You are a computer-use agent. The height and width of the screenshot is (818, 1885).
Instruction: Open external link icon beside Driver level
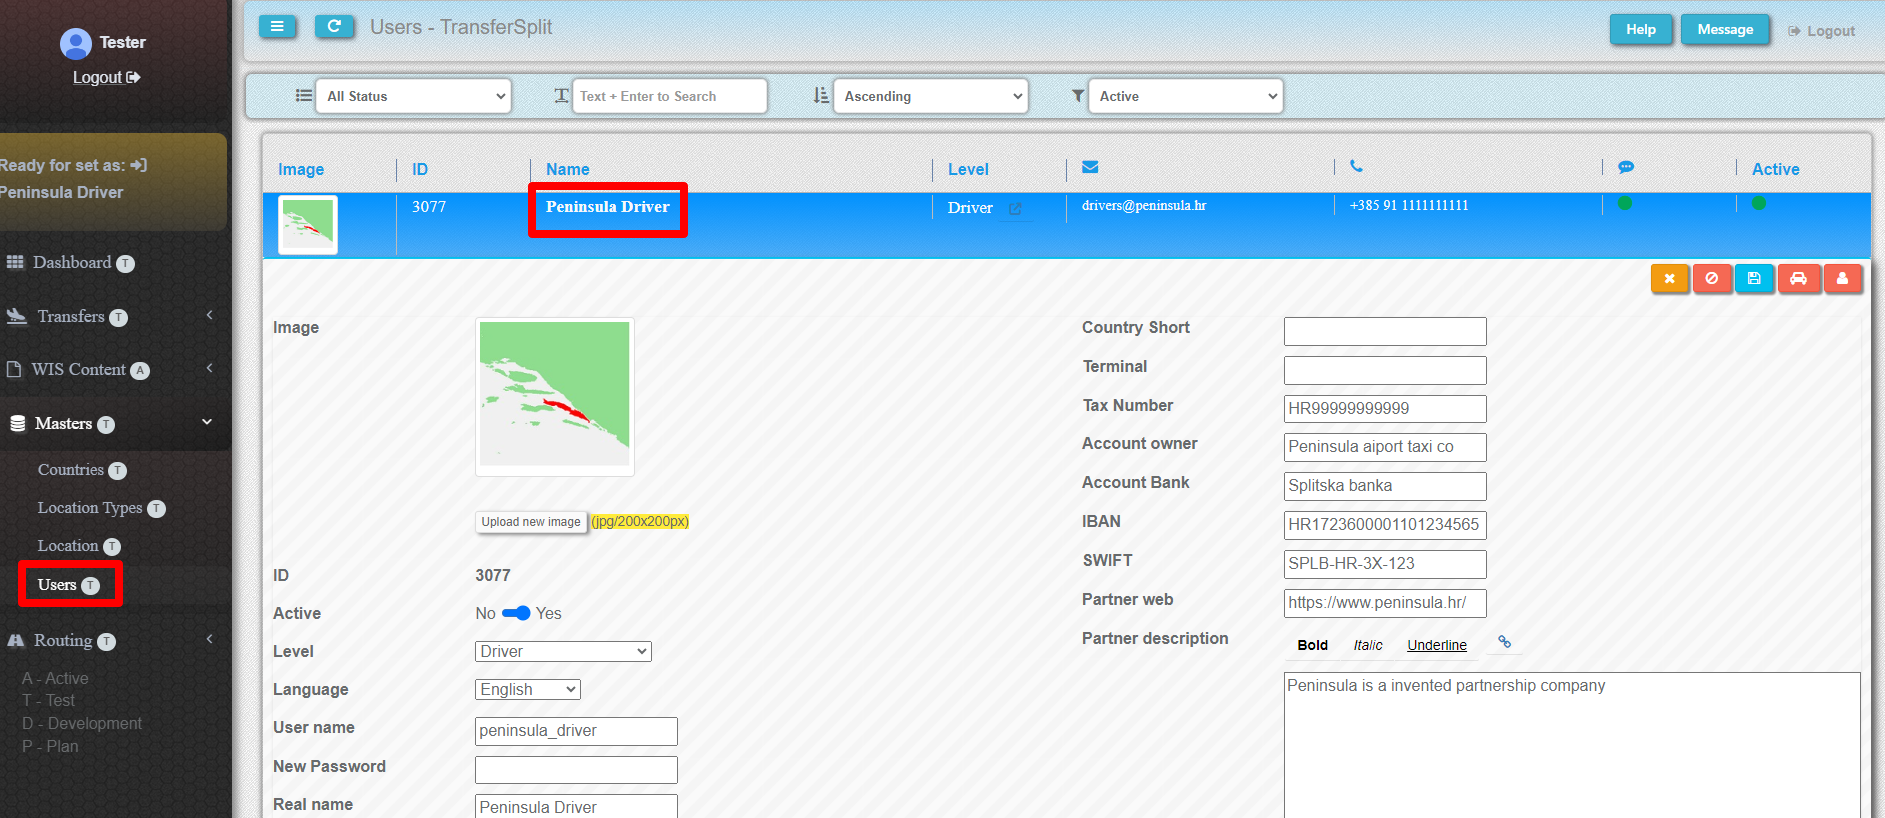click(1015, 209)
